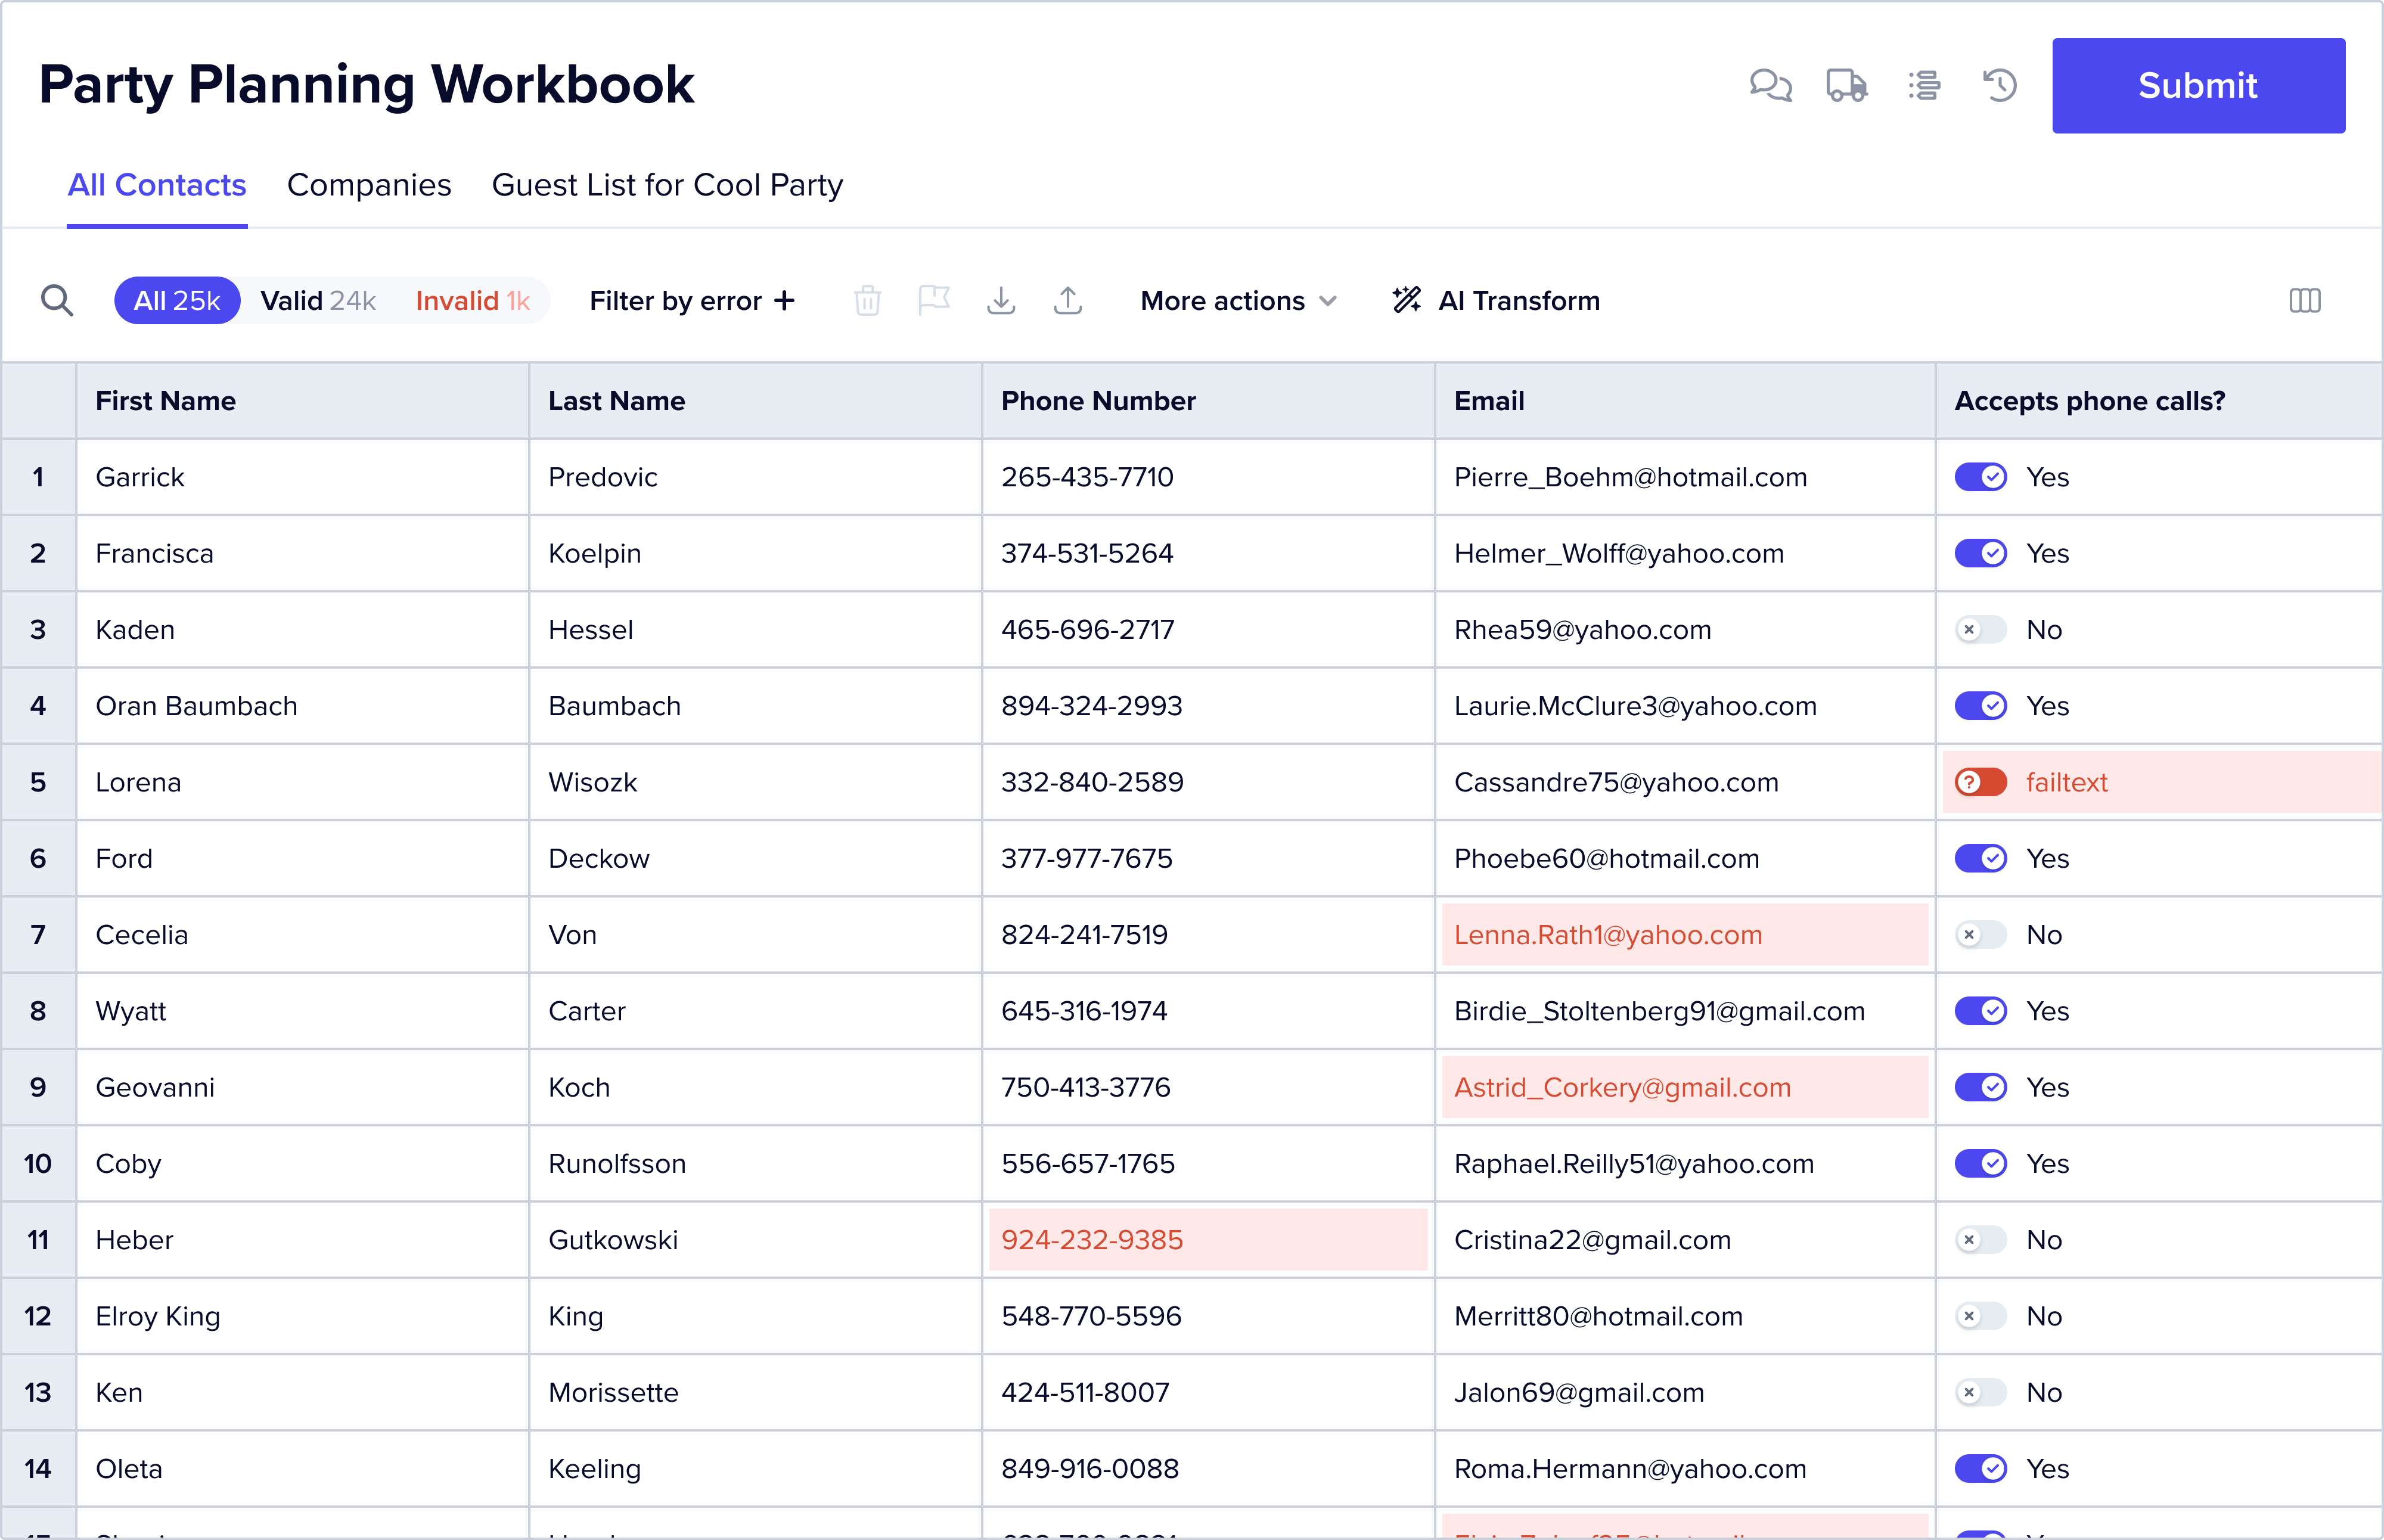The height and width of the screenshot is (1540, 2384).
Task: Click the delete trash icon
Action: coord(867,300)
